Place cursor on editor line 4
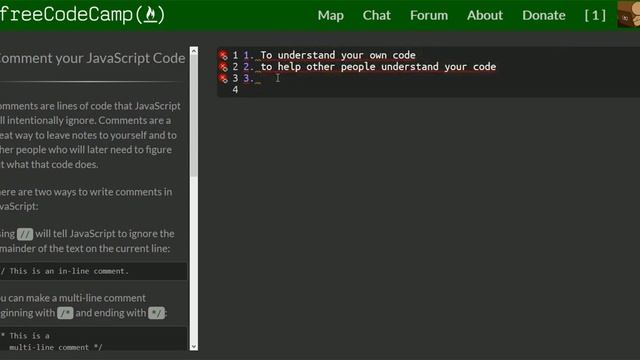Image resolution: width=640 pixels, height=360 pixels. 441,90
